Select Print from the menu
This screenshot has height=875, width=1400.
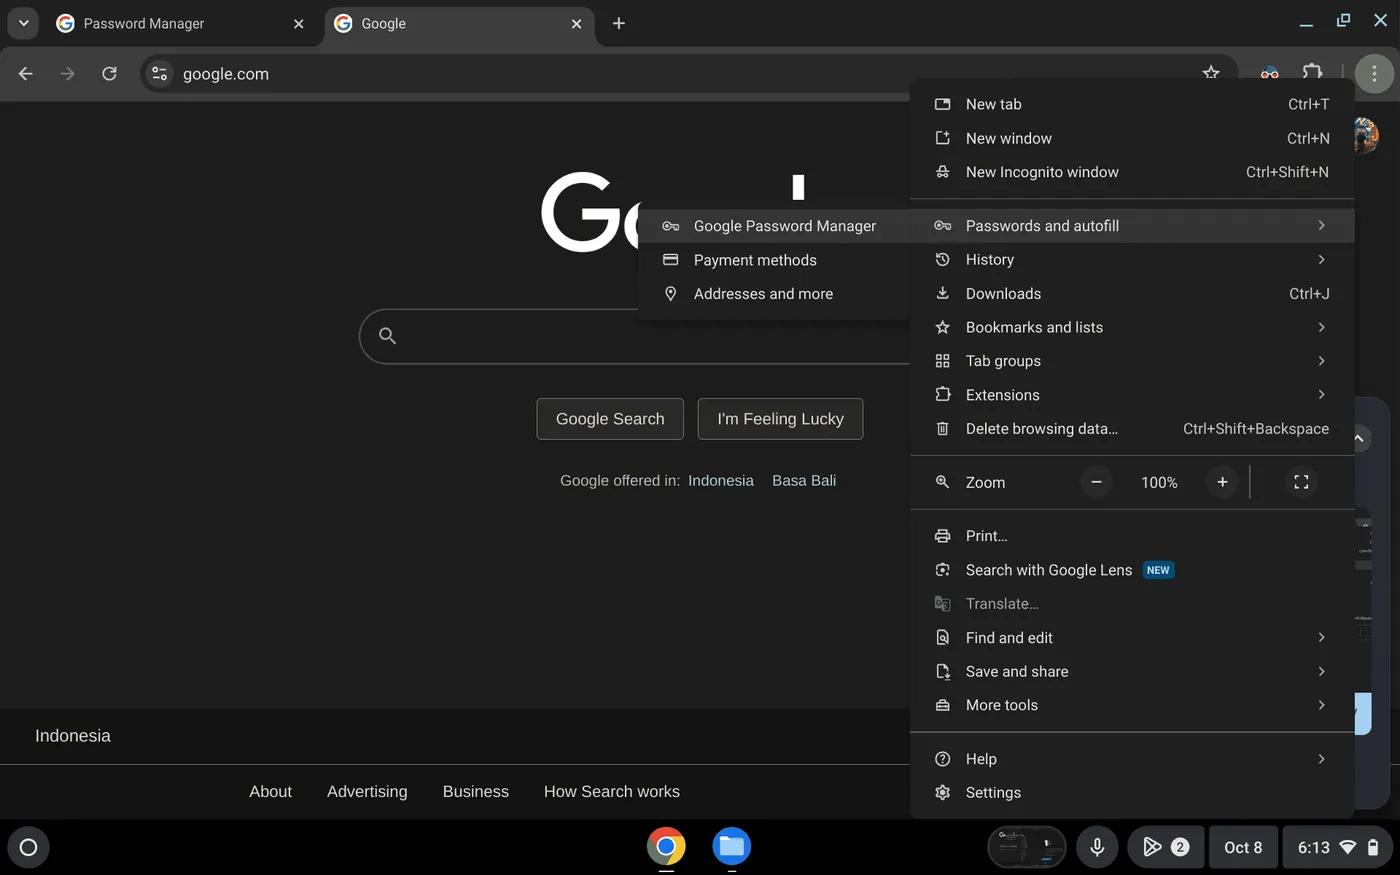(x=1132, y=536)
